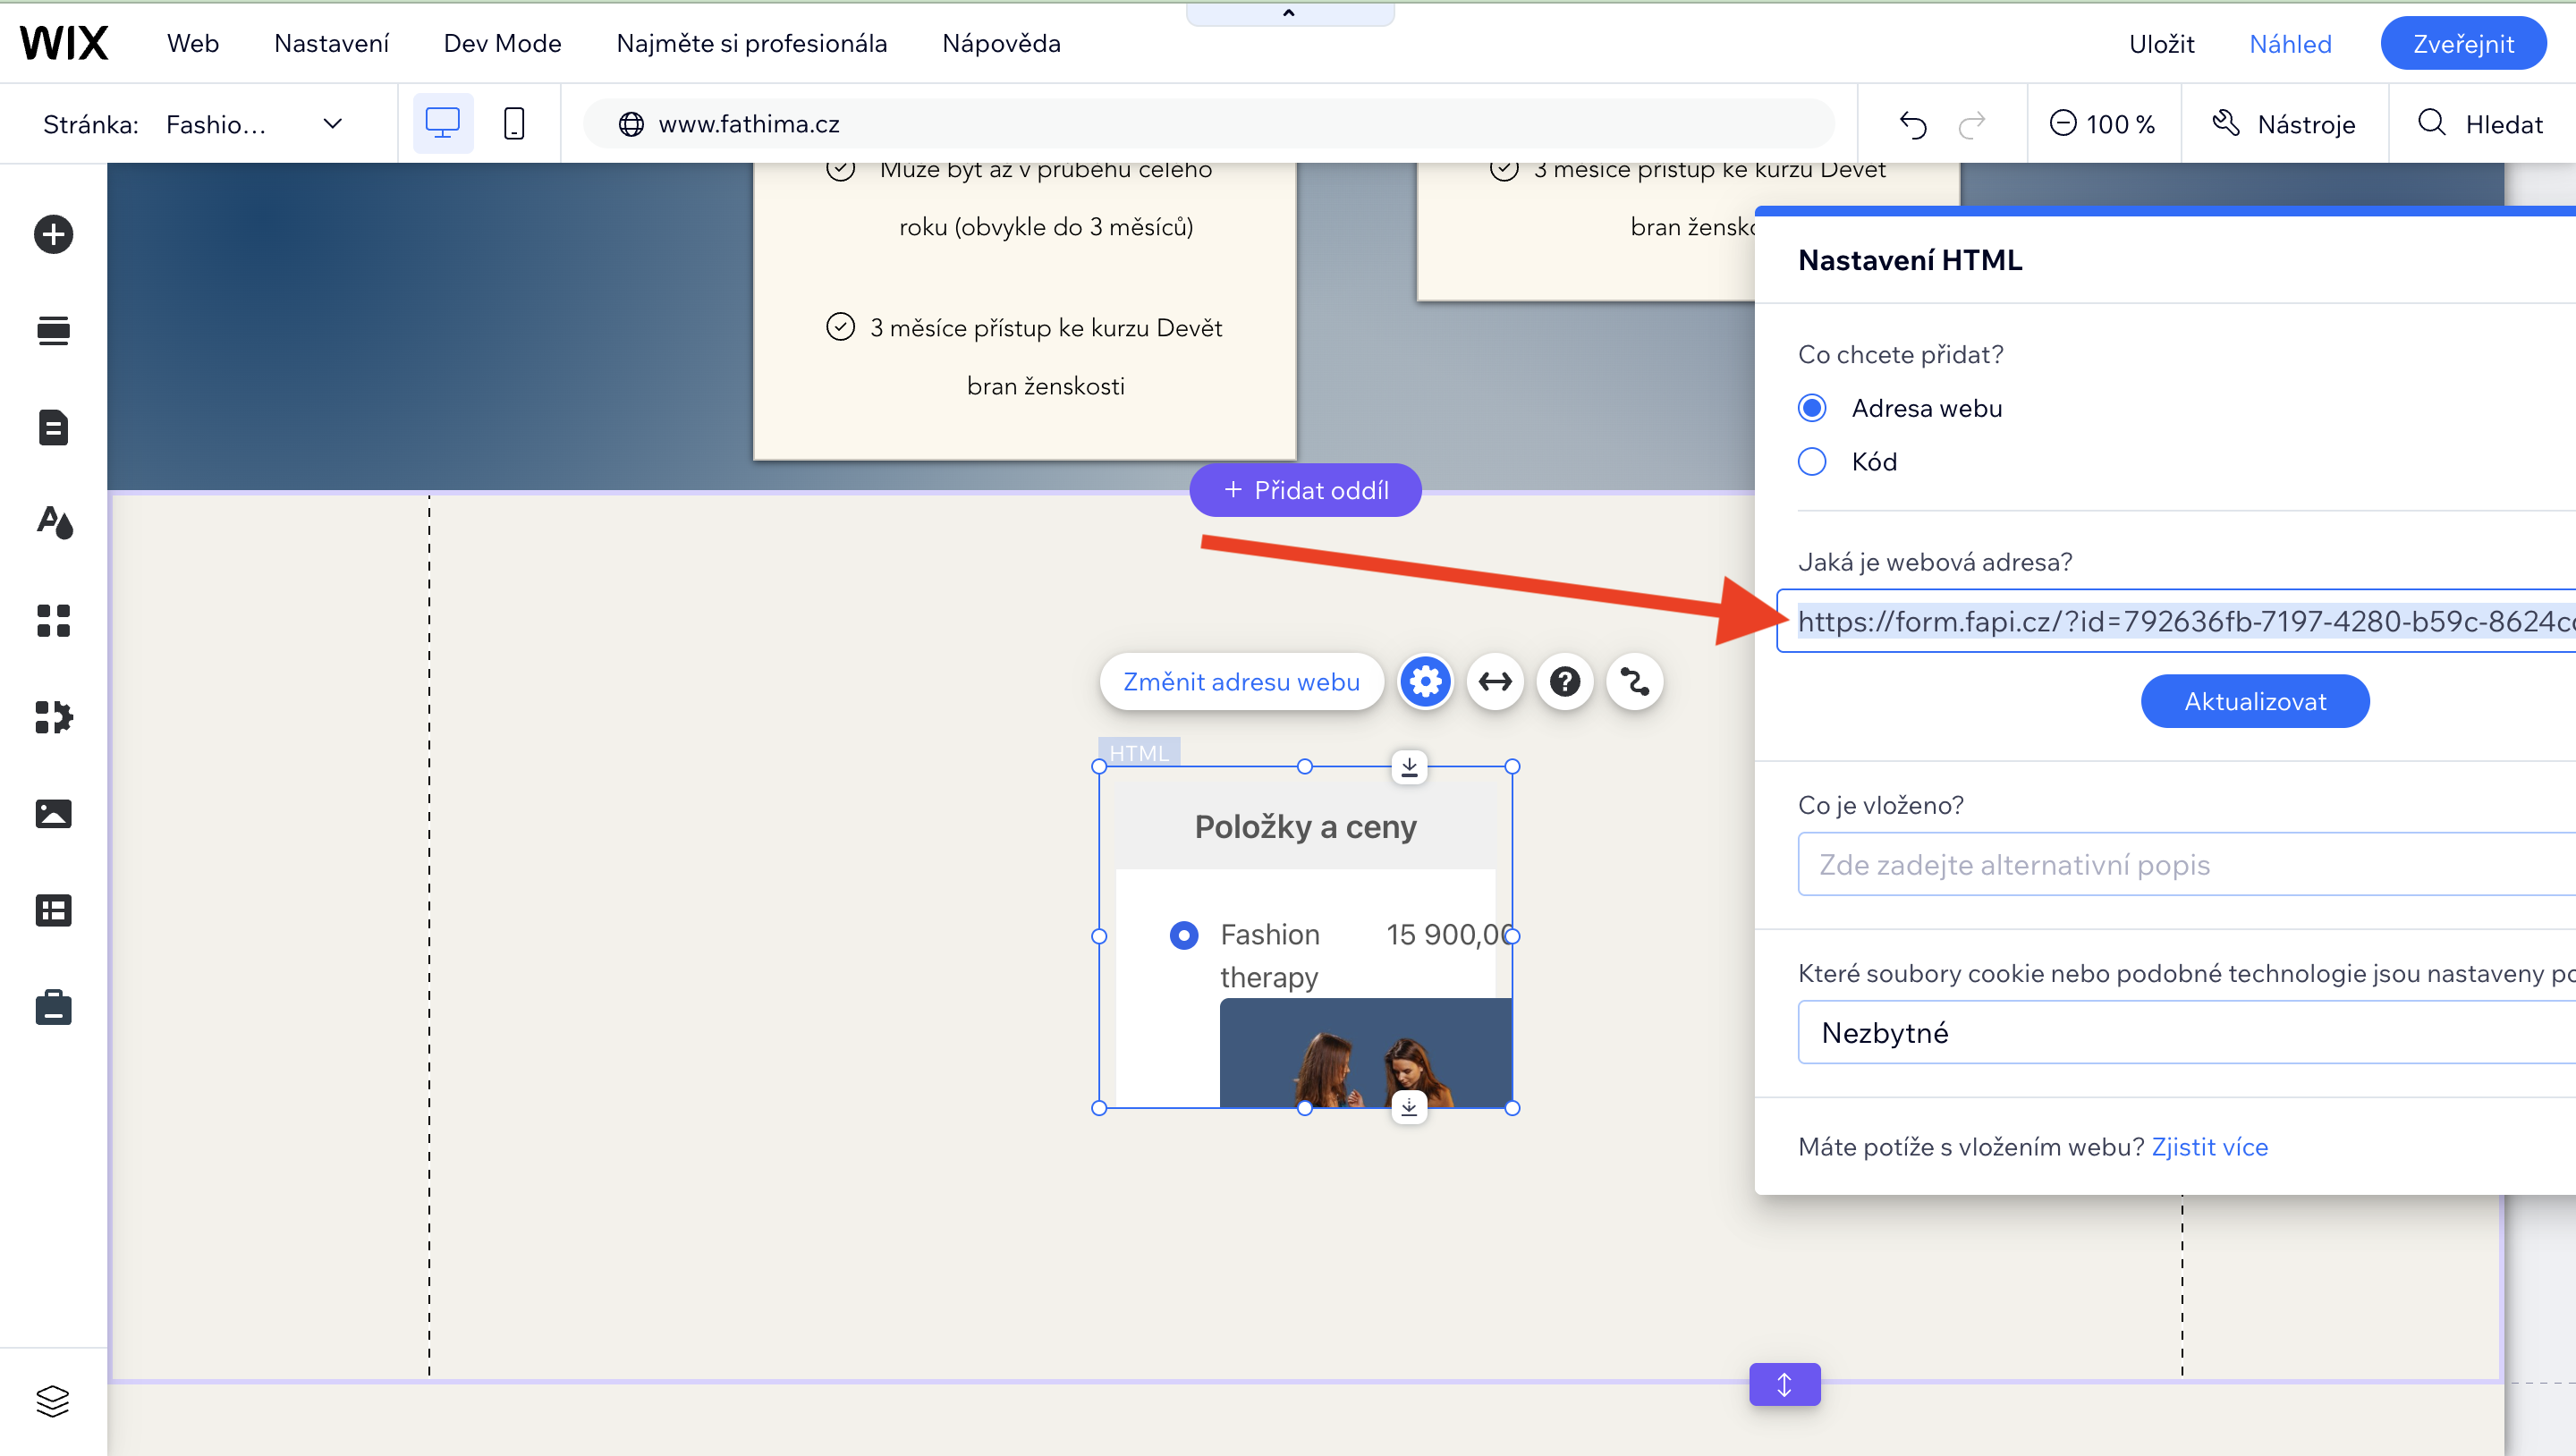Open the 'Dev Mode' menu

(x=502, y=43)
